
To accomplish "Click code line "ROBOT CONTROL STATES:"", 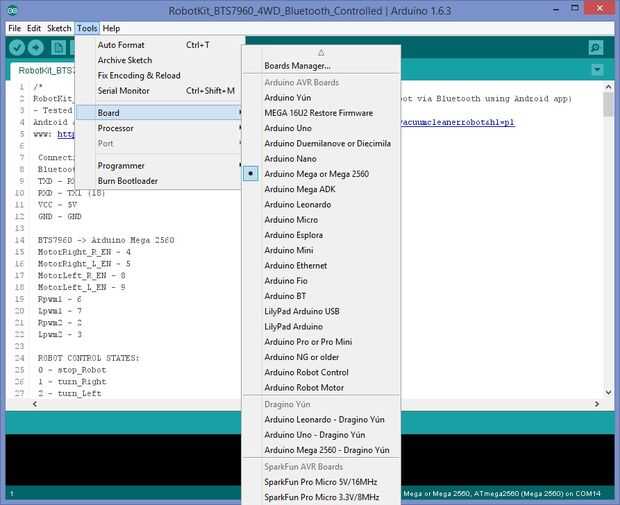I will 89,358.
